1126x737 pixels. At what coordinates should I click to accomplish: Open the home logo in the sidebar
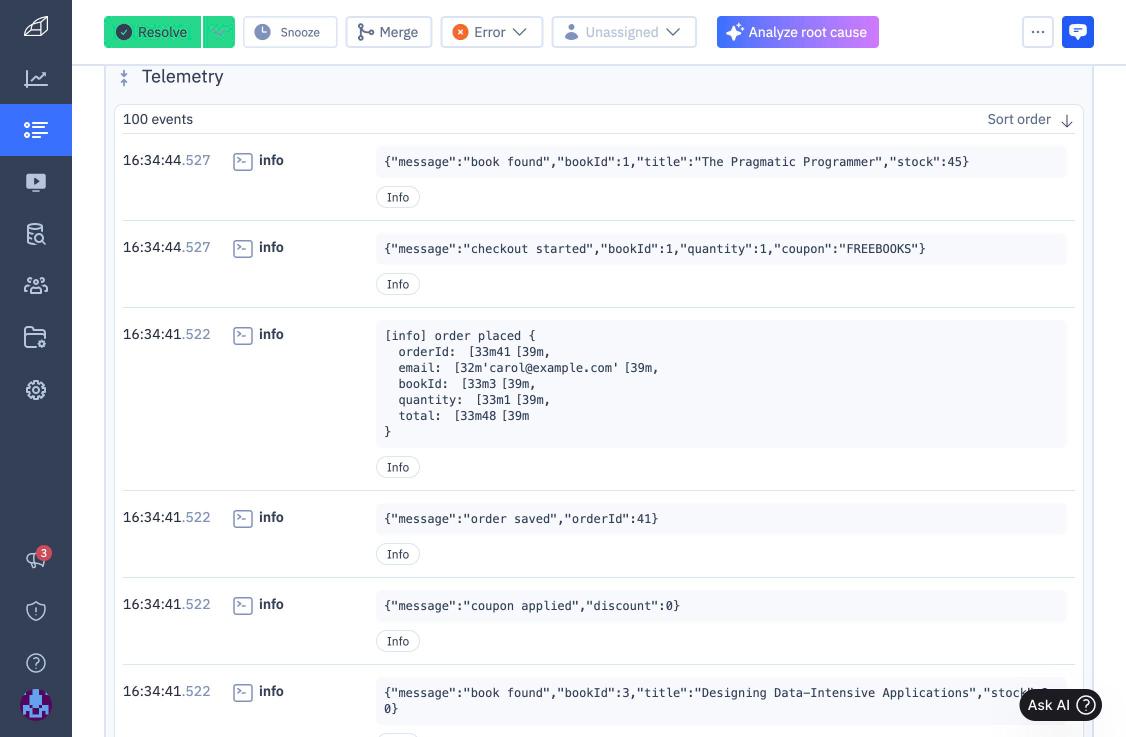pos(36,27)
